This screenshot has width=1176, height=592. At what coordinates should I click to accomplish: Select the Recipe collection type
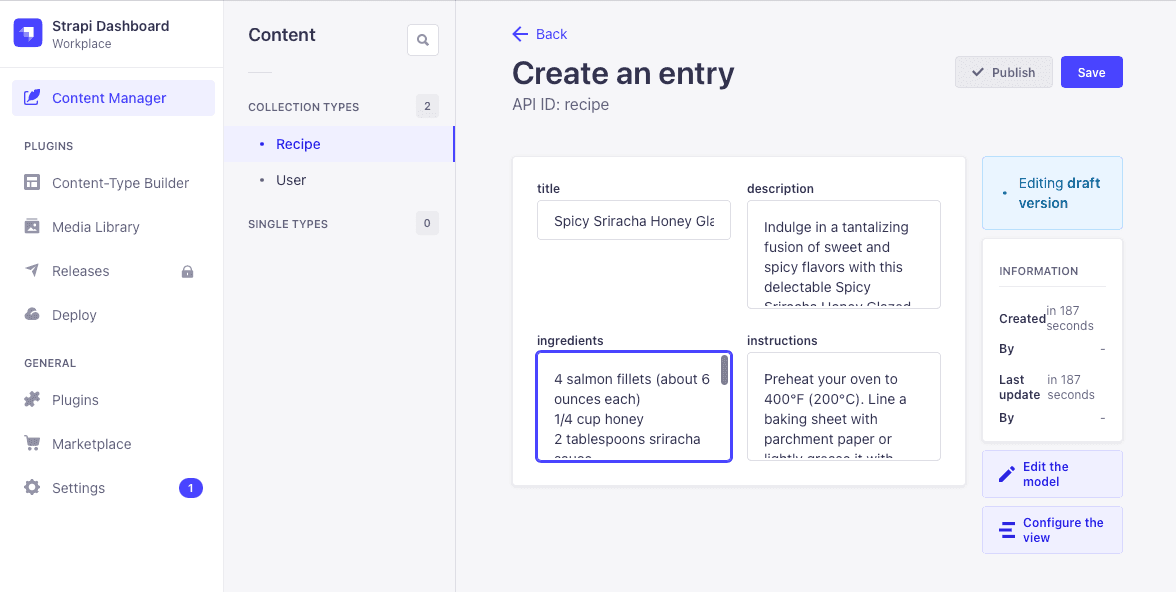[339, 144]
